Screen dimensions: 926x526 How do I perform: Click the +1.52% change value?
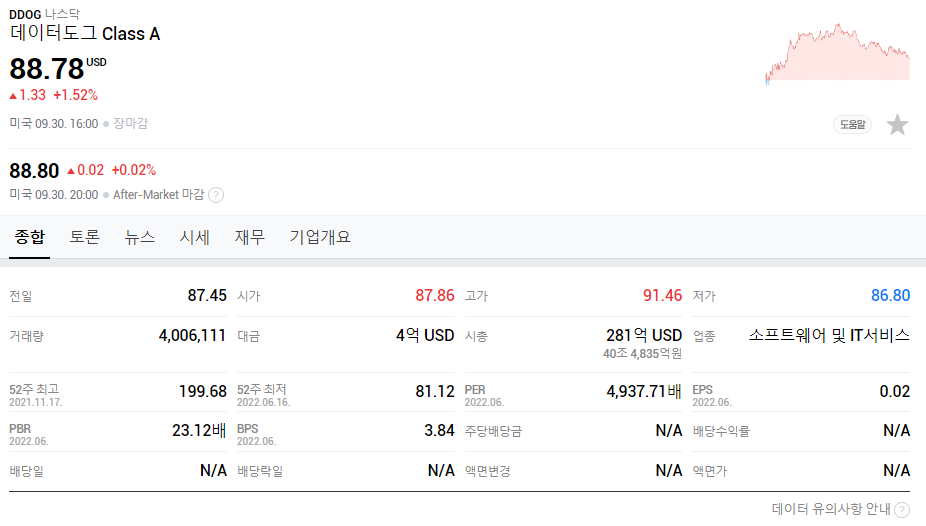(x=76, y=95)
